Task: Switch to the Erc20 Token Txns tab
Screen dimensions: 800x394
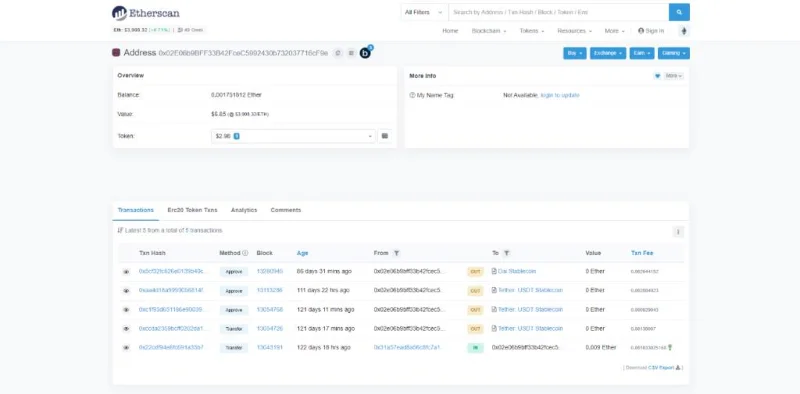Action: (x=192, y=210)
